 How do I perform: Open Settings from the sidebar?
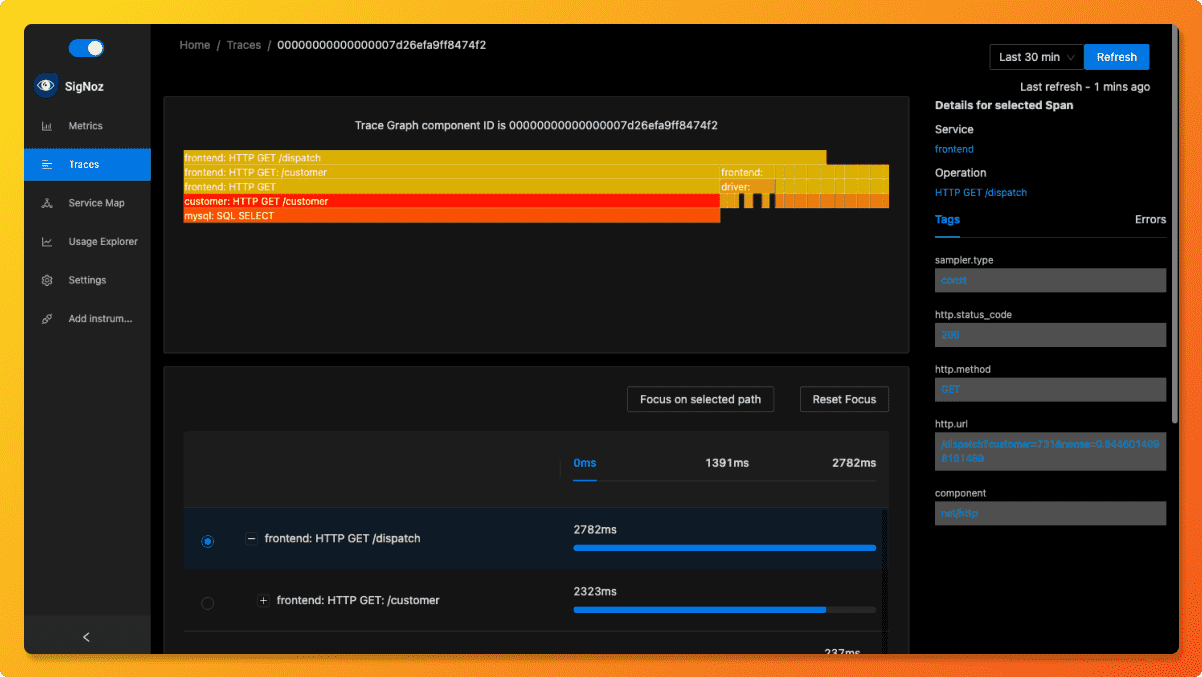[87, 280]
